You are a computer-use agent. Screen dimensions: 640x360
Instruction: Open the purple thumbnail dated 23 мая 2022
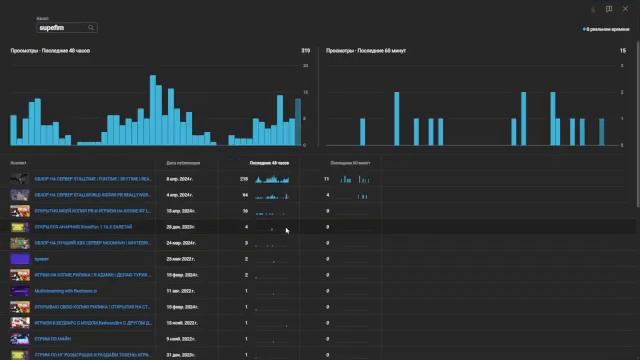click(20, 259)
